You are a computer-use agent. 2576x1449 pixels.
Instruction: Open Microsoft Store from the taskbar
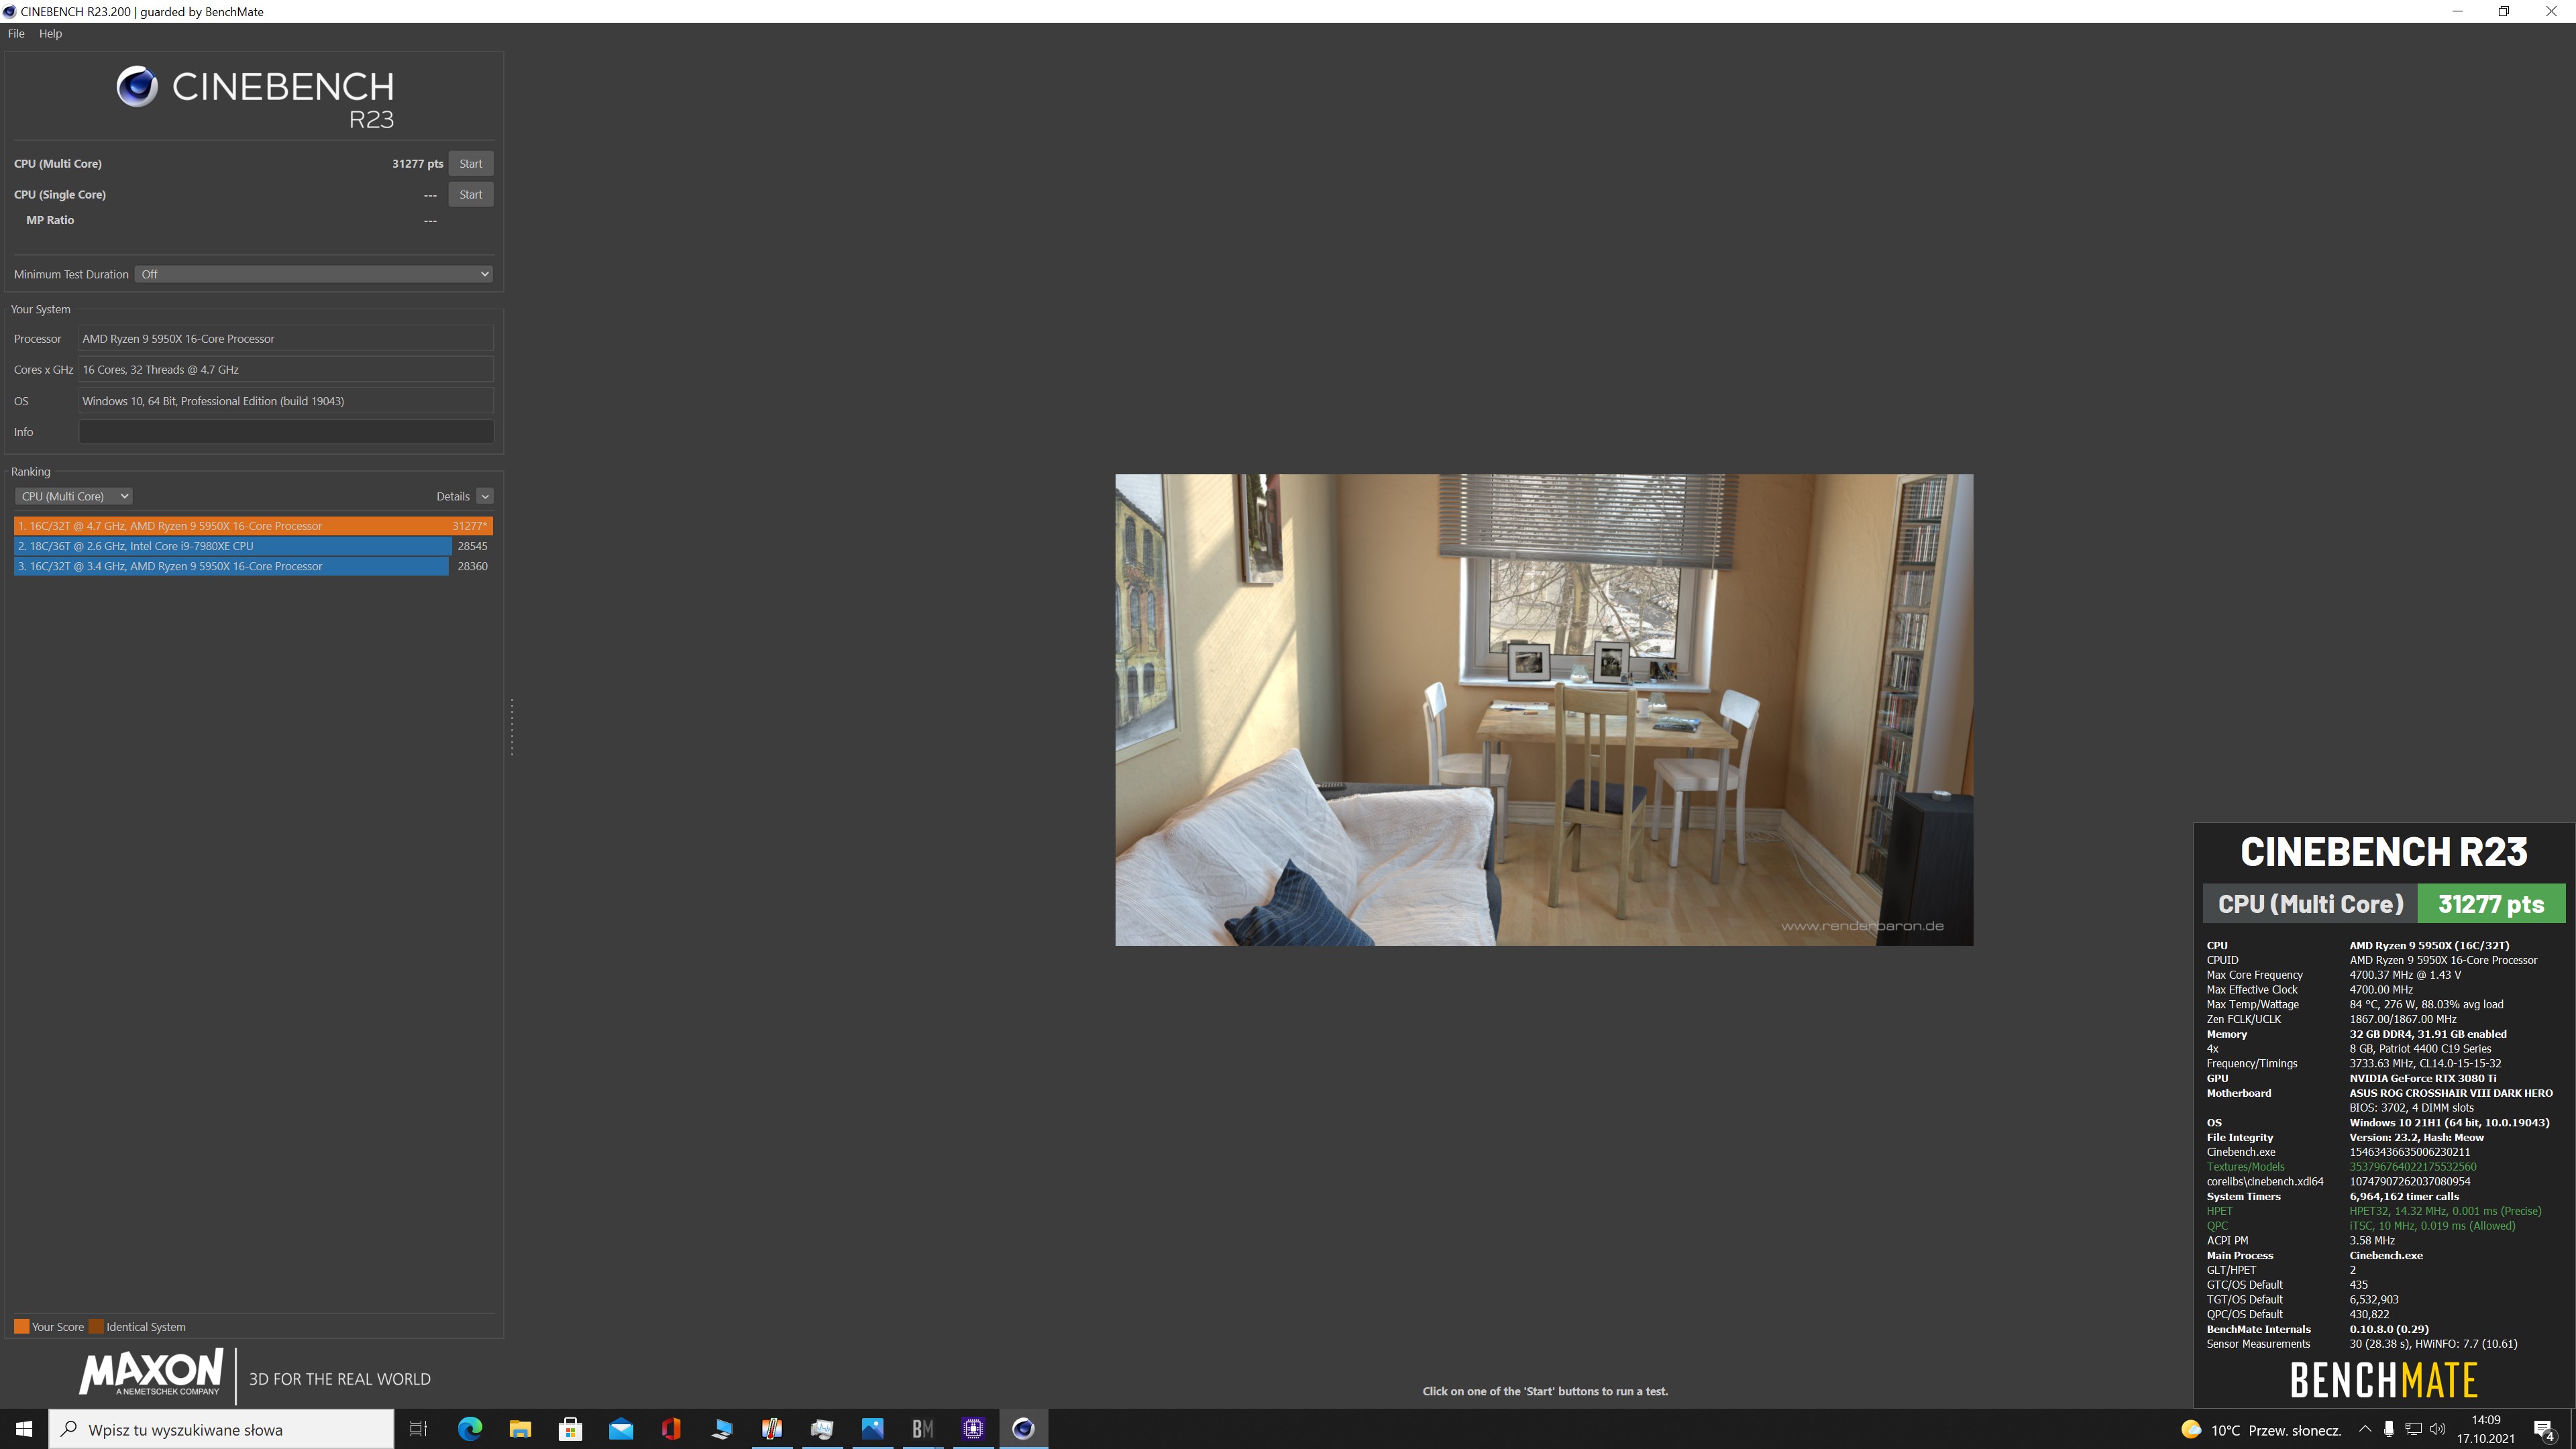click(x=570, y=1429)
